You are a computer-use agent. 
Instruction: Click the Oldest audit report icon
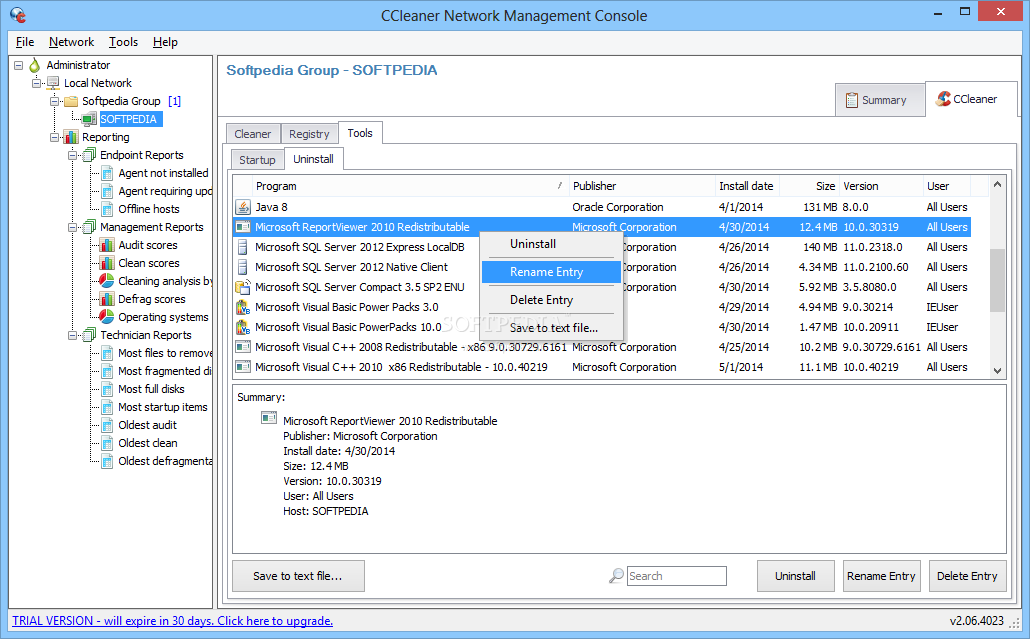[x=107, y=425]
